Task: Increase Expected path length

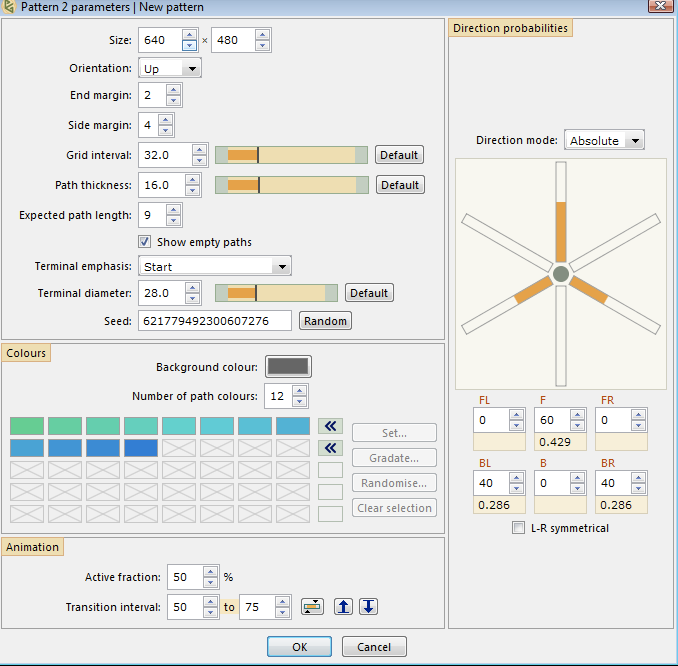Action: [173, 210]
